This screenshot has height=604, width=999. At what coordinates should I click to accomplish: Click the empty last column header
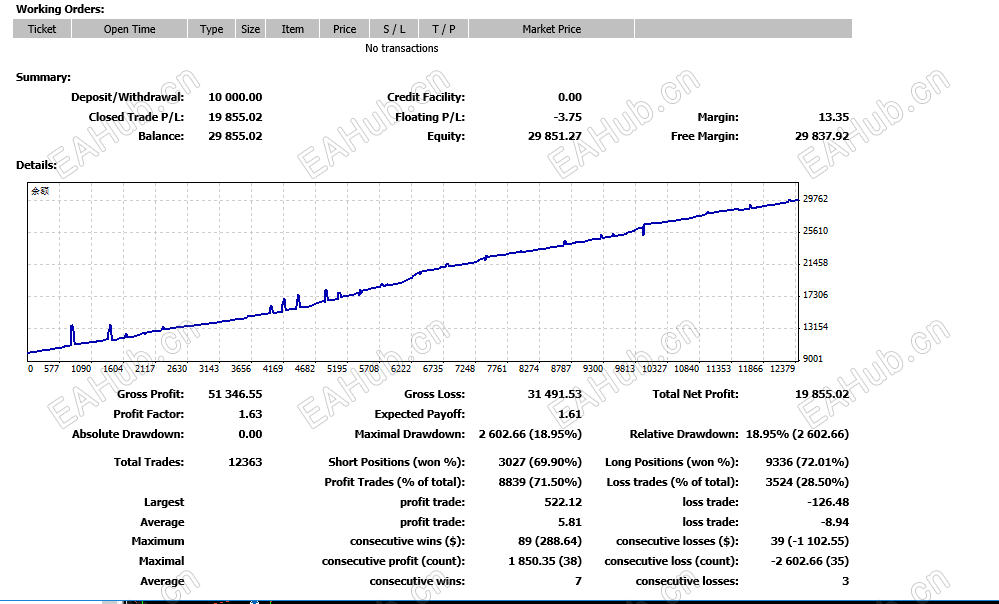(x=744, y=29)
